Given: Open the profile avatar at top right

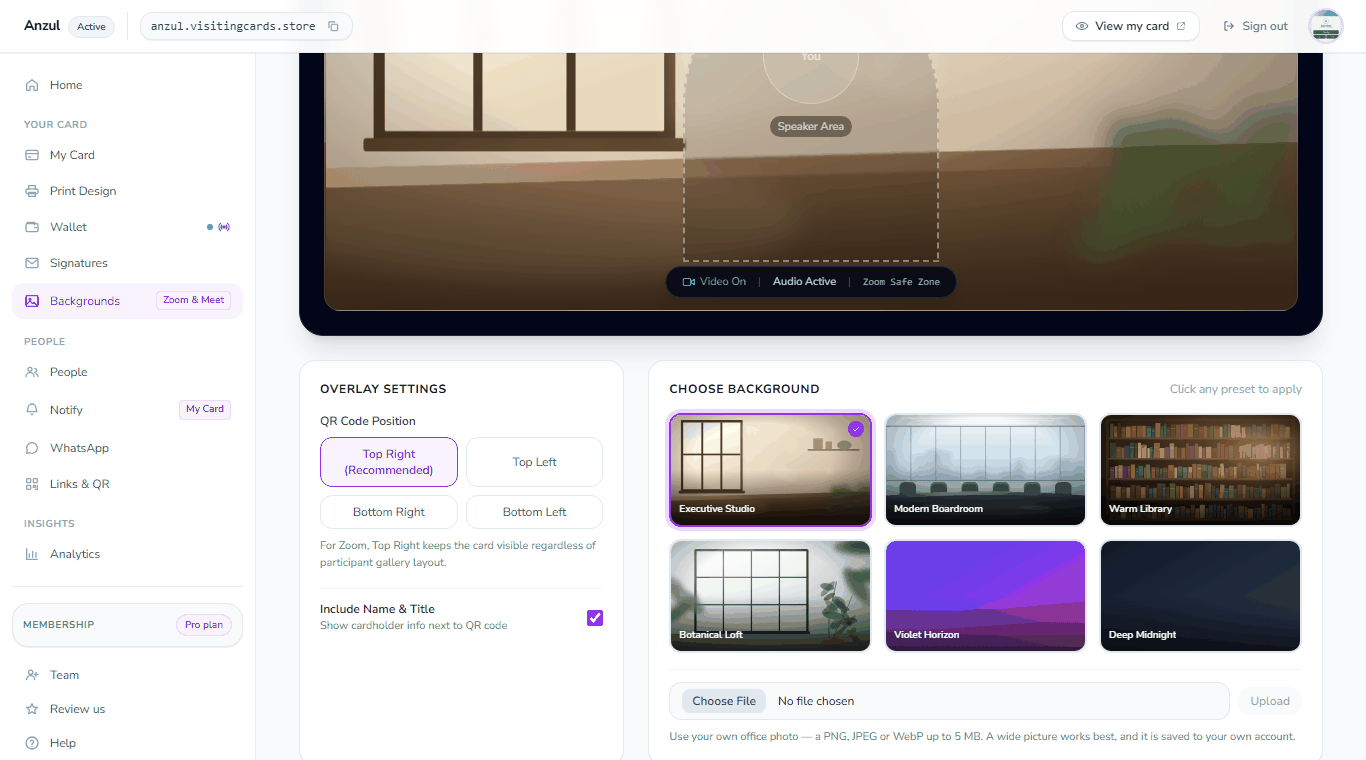Looking at the screenshot, I should (x=1326, y=26).
